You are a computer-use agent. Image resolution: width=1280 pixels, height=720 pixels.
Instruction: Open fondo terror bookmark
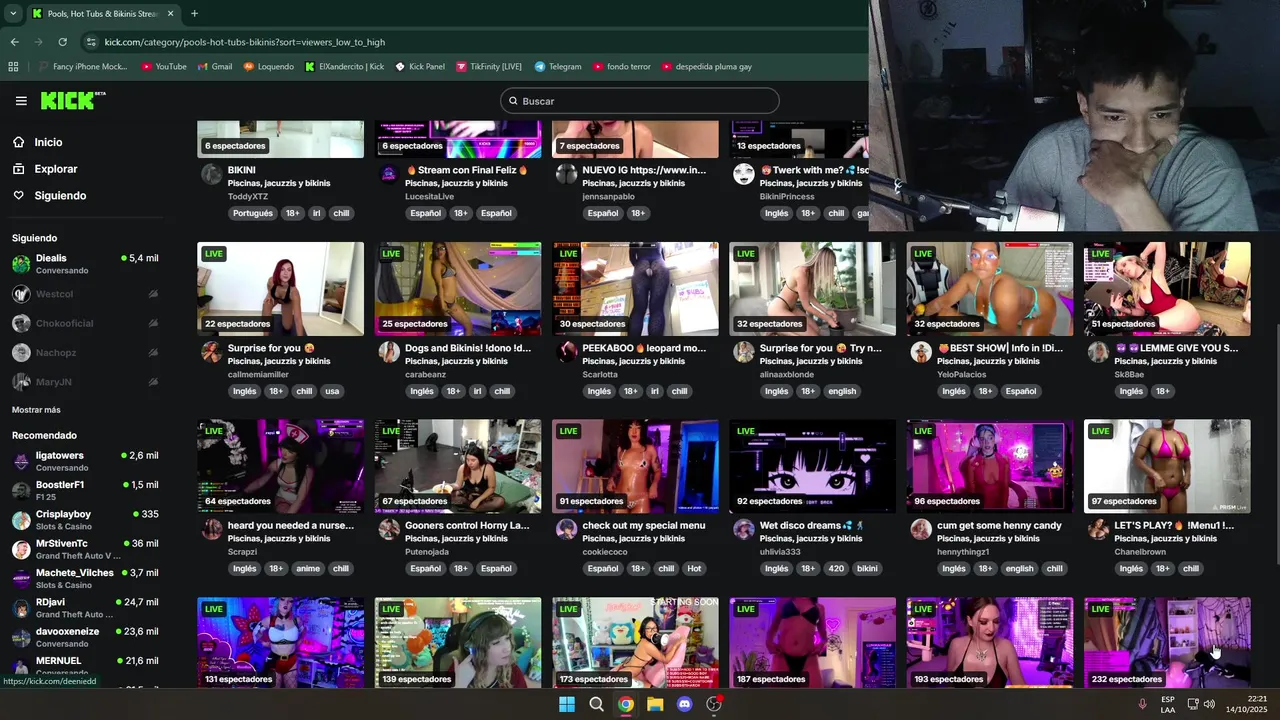coord(621,67)
